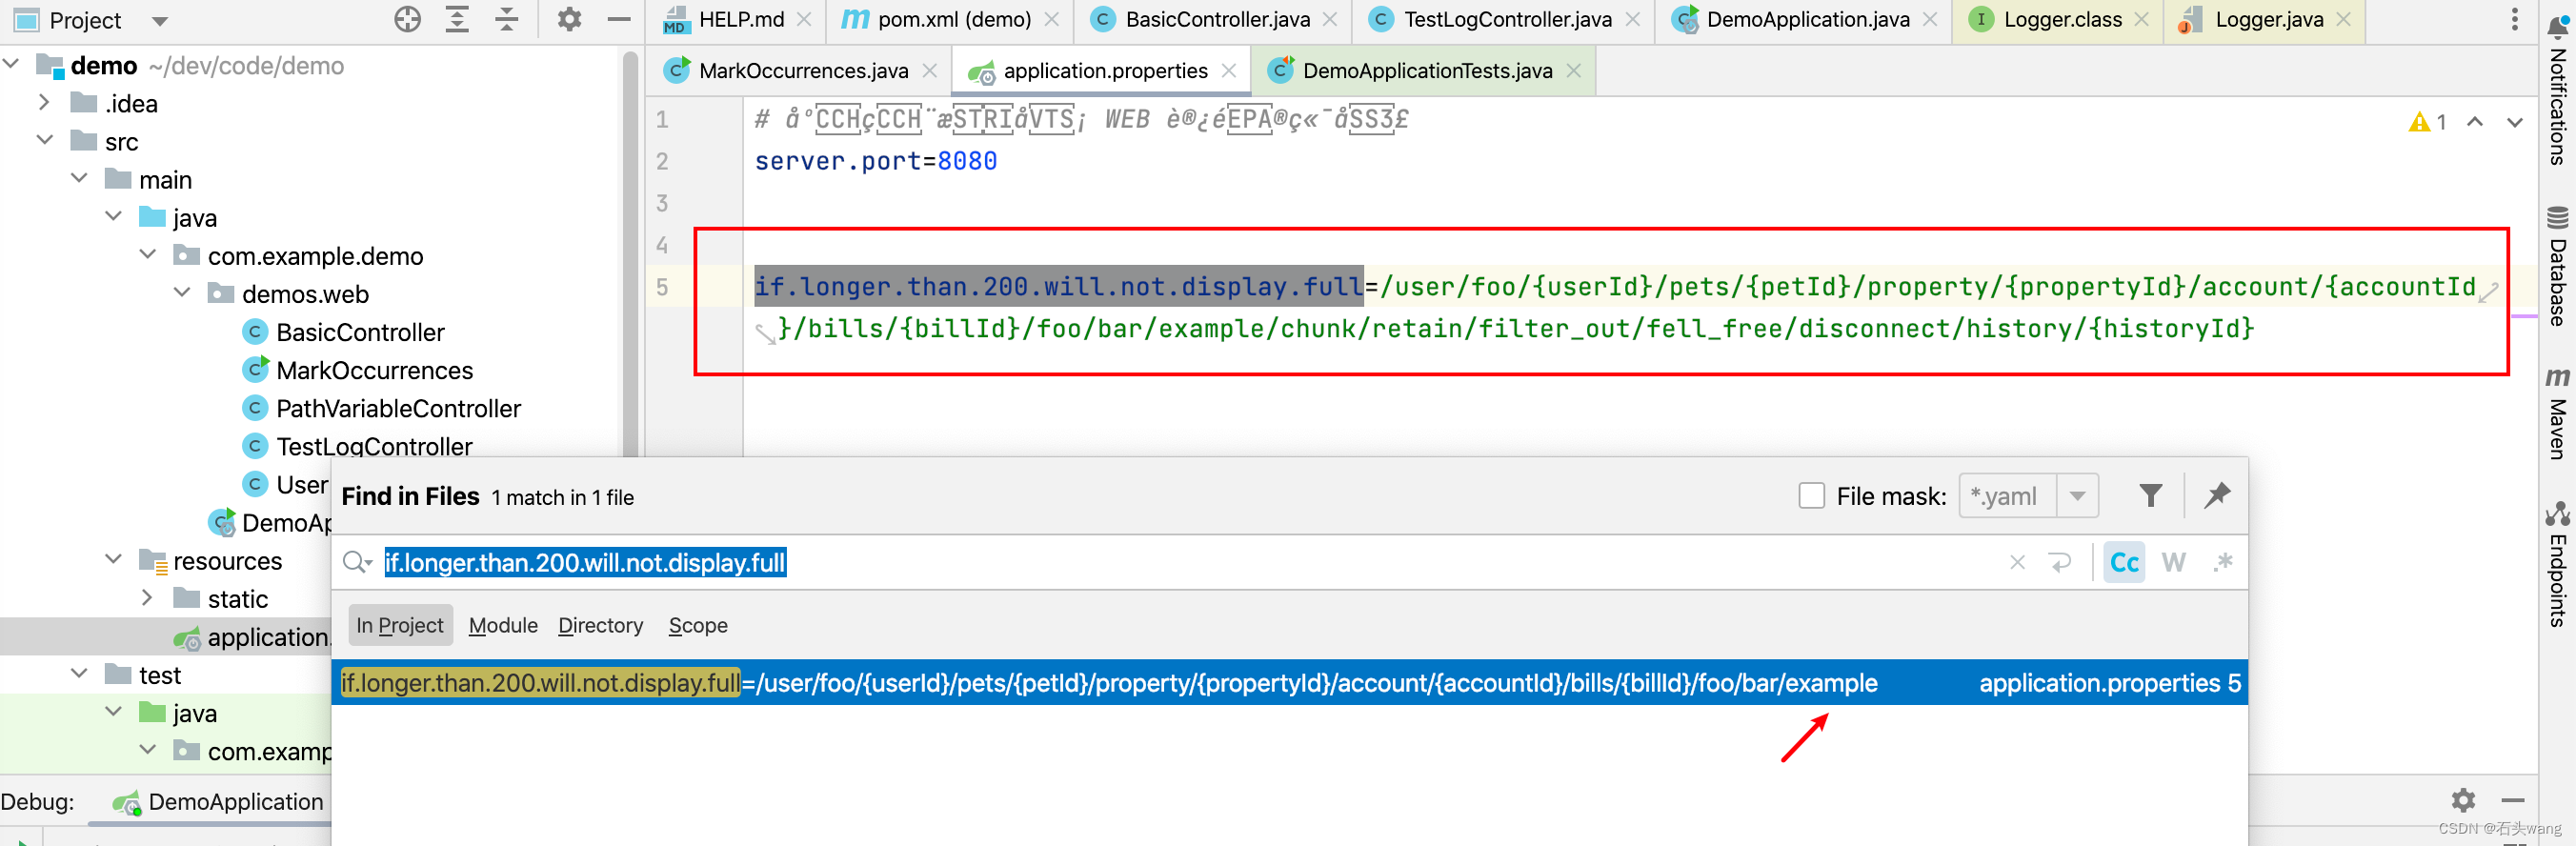Collapse the demo root folder

pyautogui.click(x=12, y=65)
